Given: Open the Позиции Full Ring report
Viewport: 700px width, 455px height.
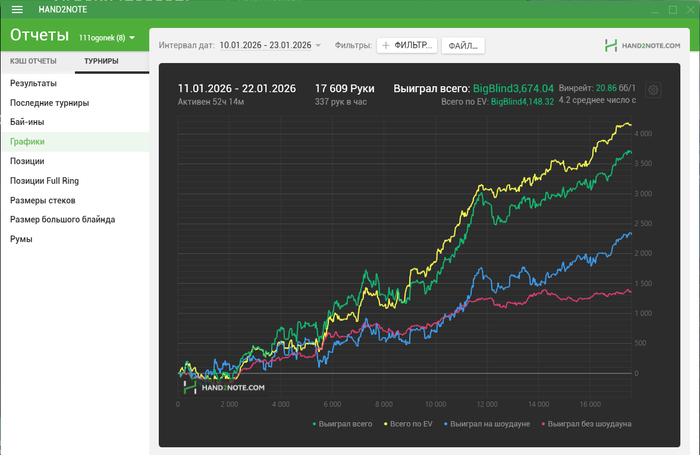Looking at the screenshot, I should (75, 181).
